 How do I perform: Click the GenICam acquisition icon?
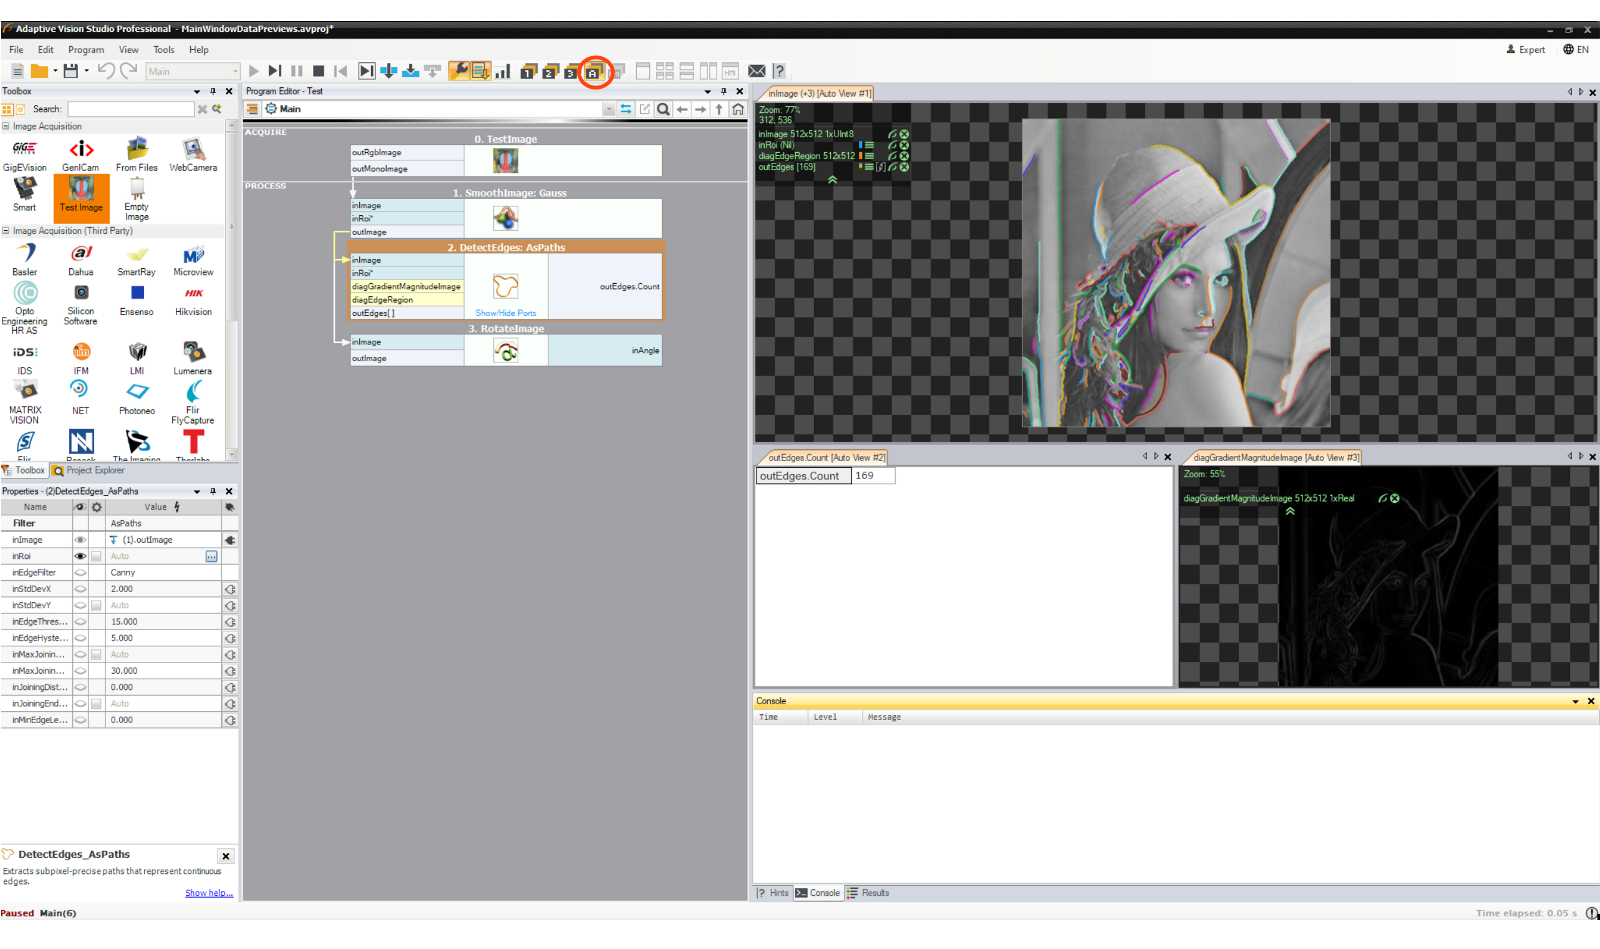[81, 155]
